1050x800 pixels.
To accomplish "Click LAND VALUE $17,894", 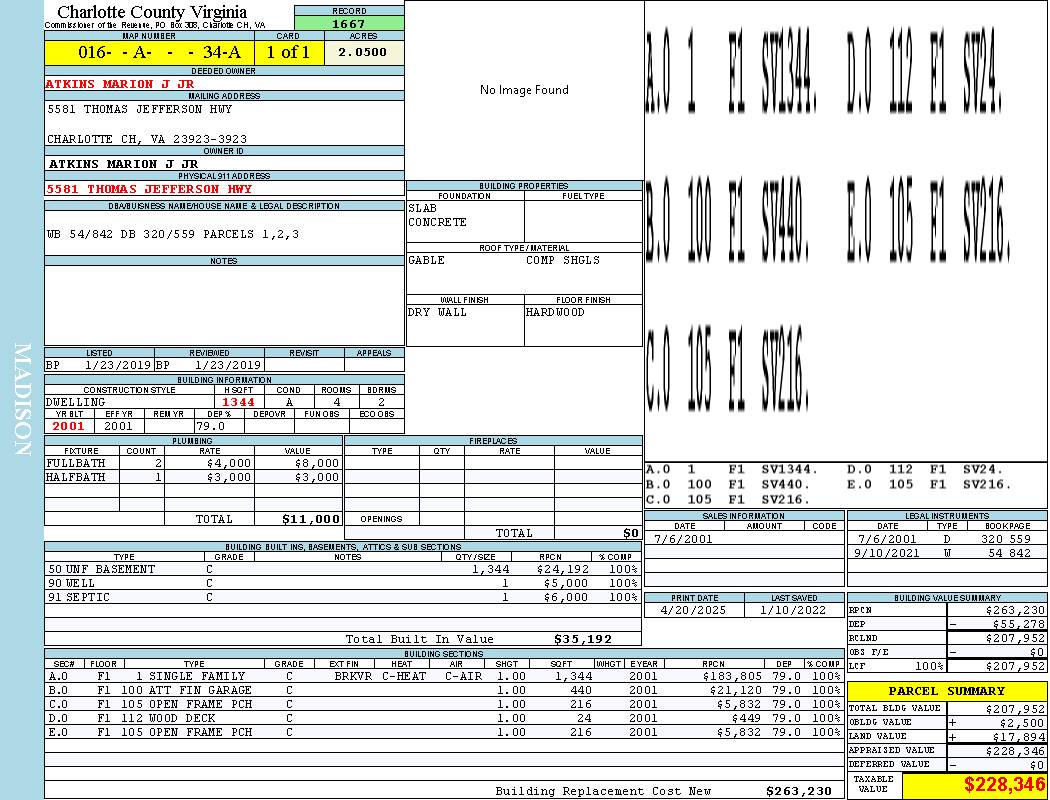I will 1019,736.
